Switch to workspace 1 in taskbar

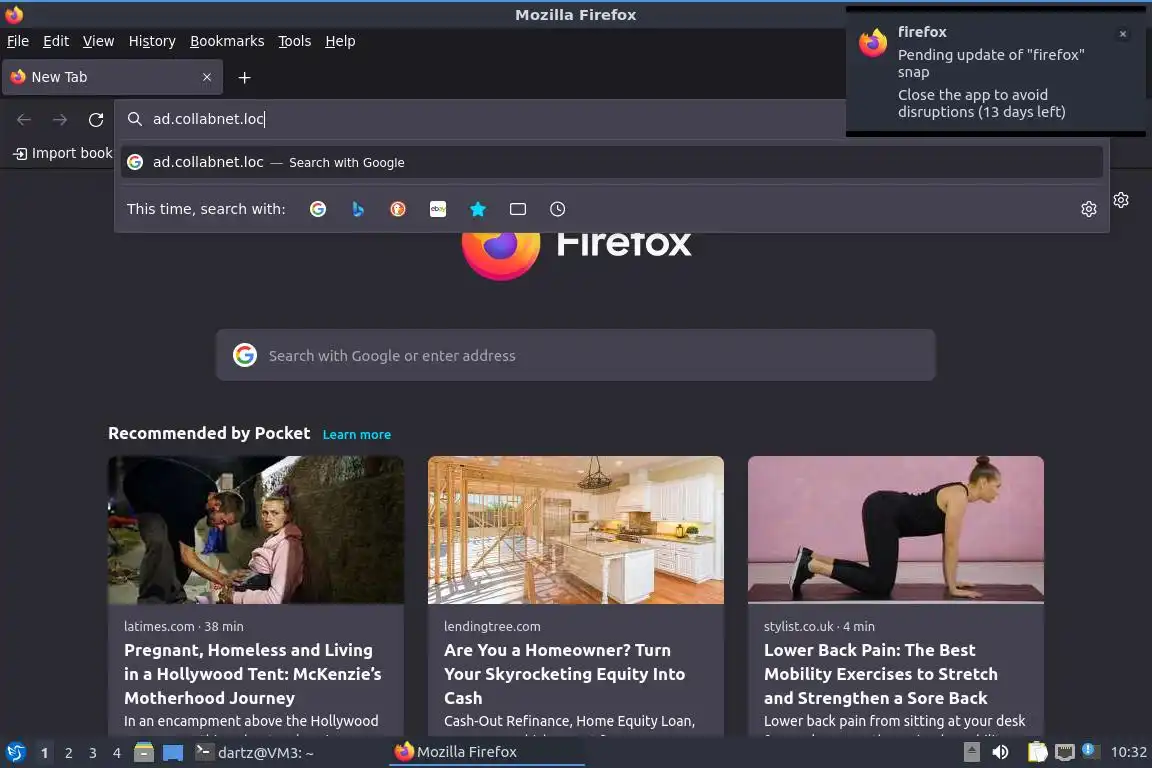(44, 753)
